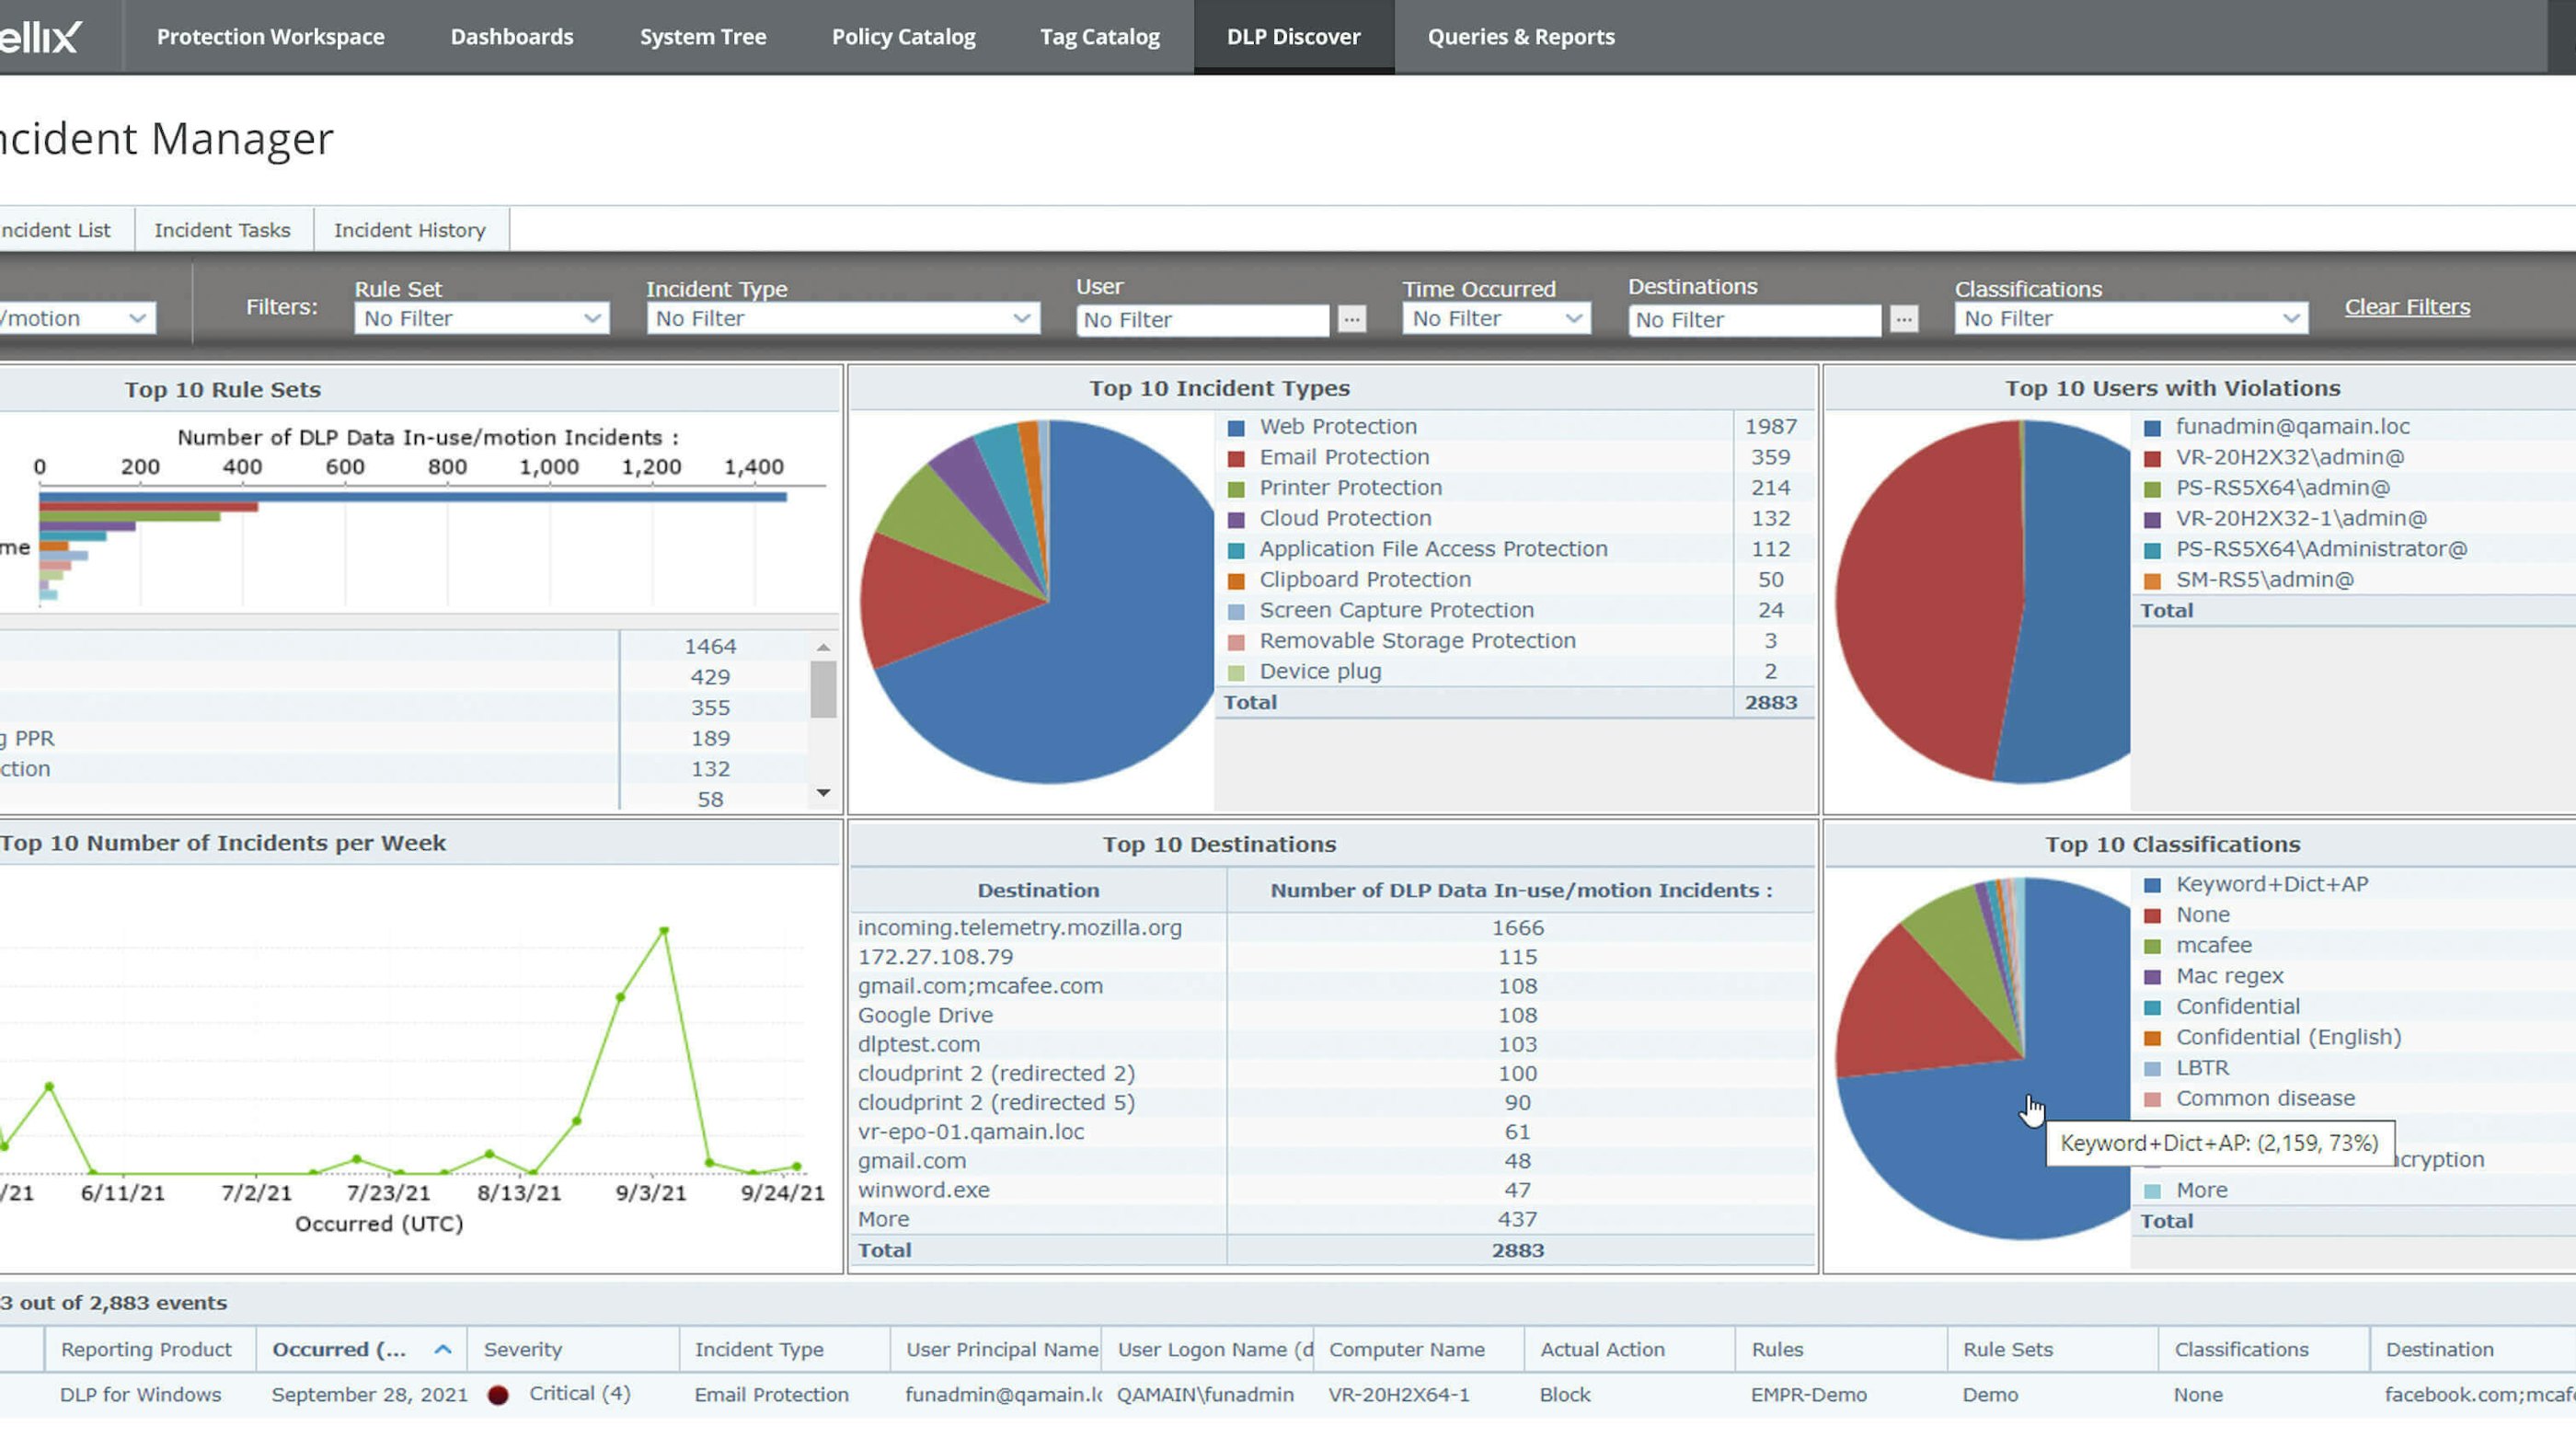
Task: Open the Time Occurred filter dropdown
Action: (x=1496, y=318)
